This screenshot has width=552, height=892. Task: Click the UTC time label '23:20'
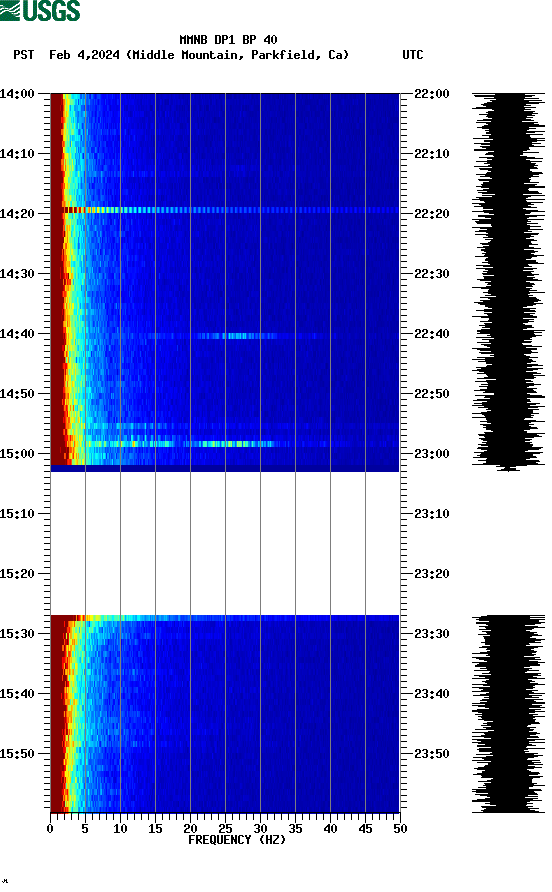432,574
